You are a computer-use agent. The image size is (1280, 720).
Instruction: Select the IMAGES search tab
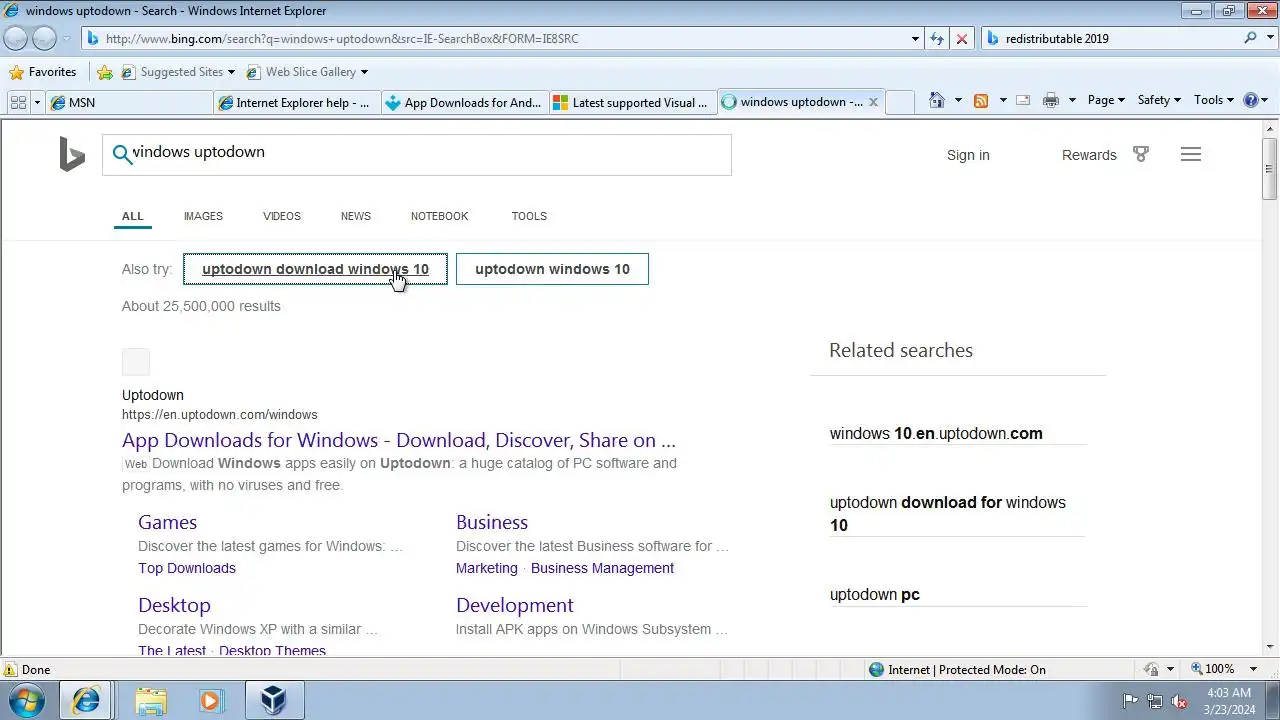(203, 216)
